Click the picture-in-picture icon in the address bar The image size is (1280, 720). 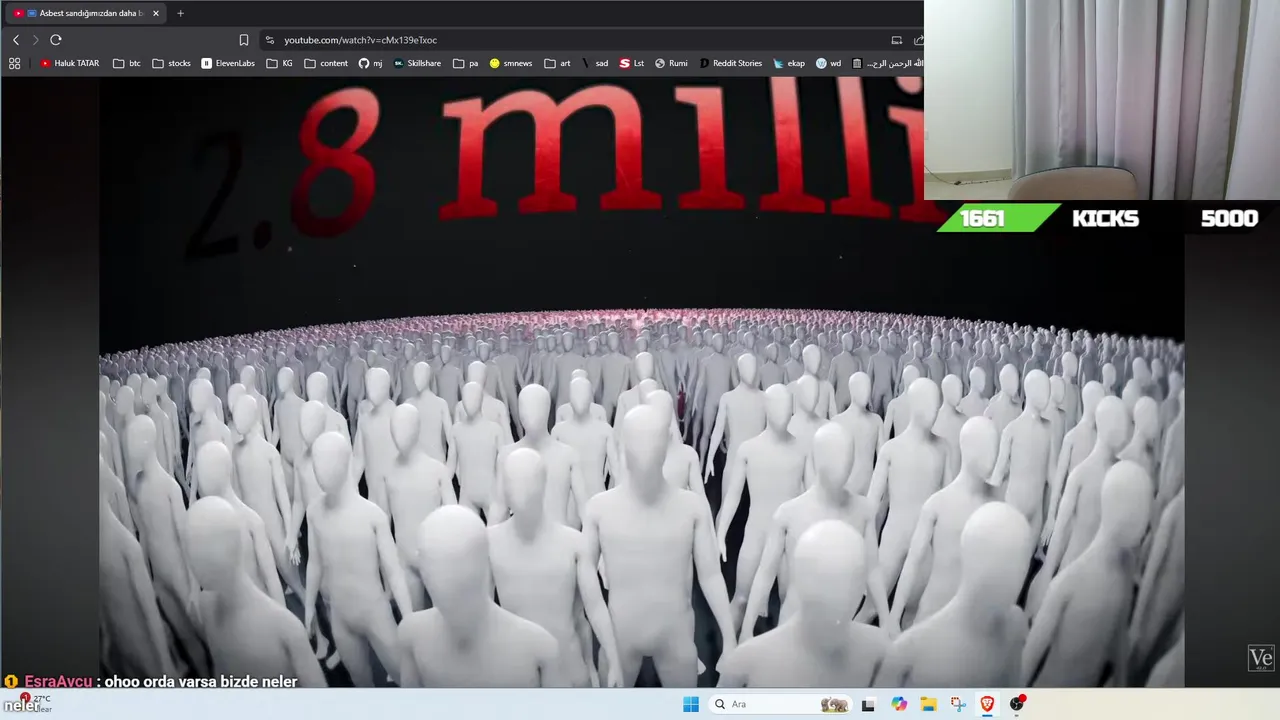click(x=896, y=40)
